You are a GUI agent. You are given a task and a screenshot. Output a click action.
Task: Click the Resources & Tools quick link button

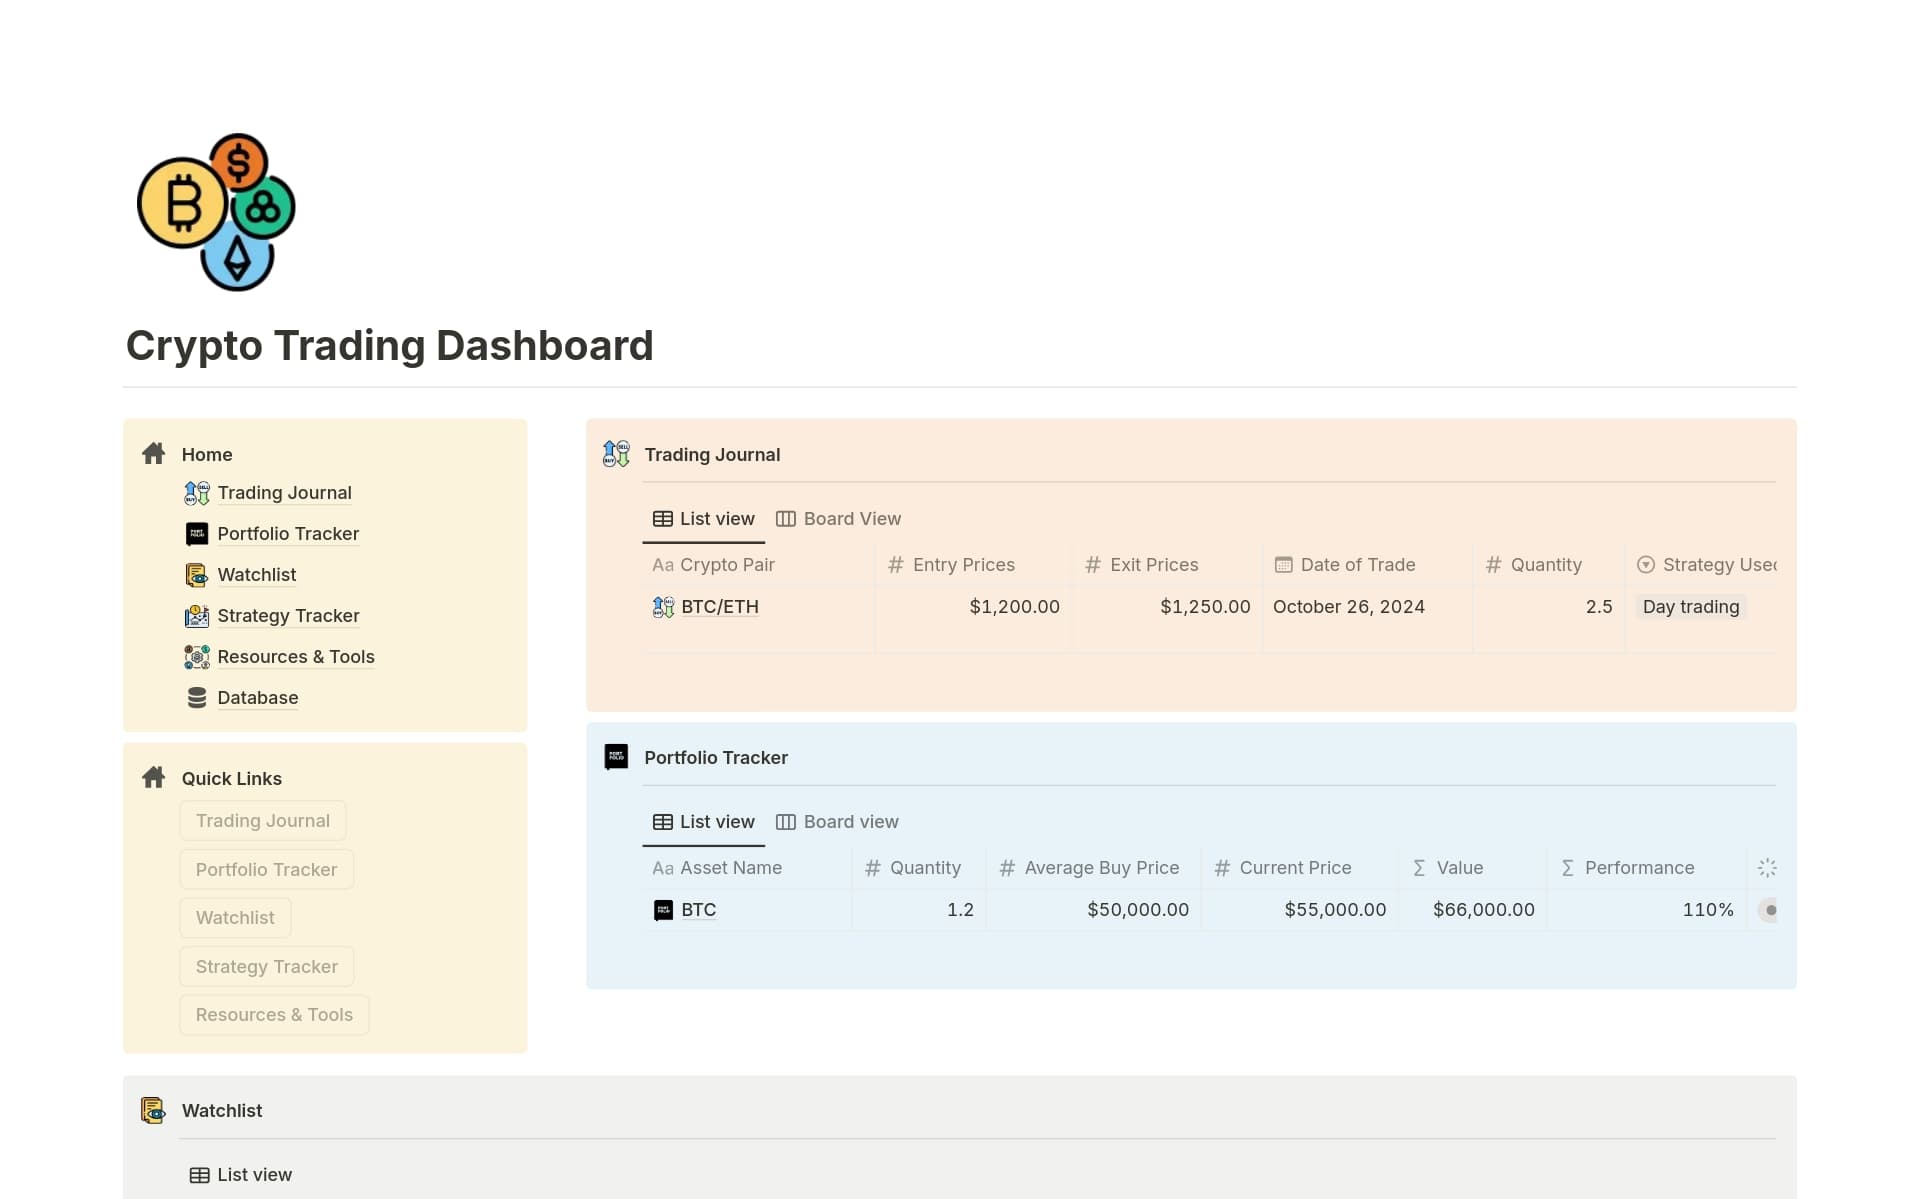(274, 1014)
